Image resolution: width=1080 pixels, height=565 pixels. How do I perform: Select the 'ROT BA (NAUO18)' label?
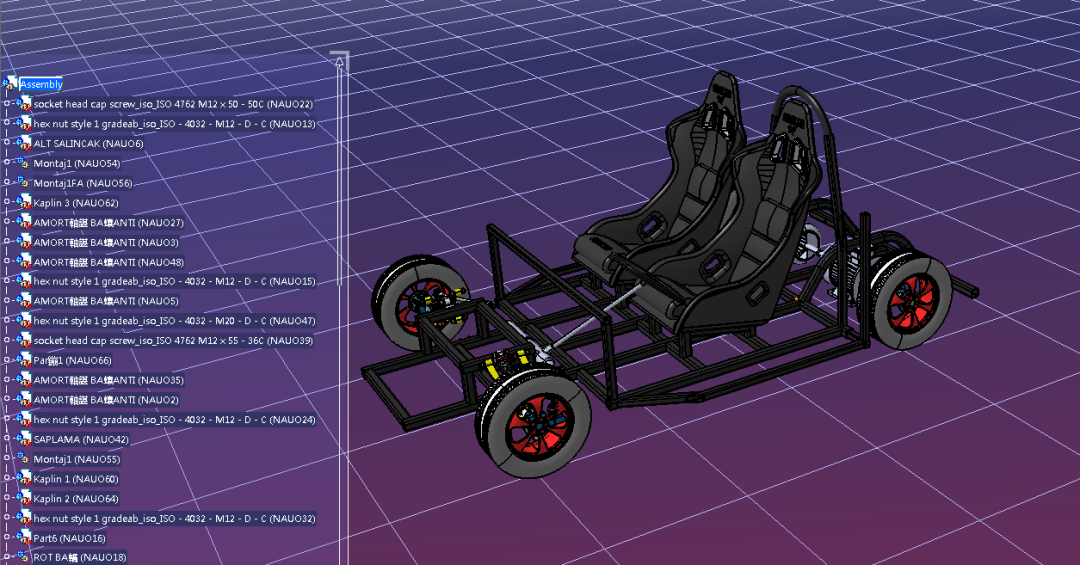(80, 557)
